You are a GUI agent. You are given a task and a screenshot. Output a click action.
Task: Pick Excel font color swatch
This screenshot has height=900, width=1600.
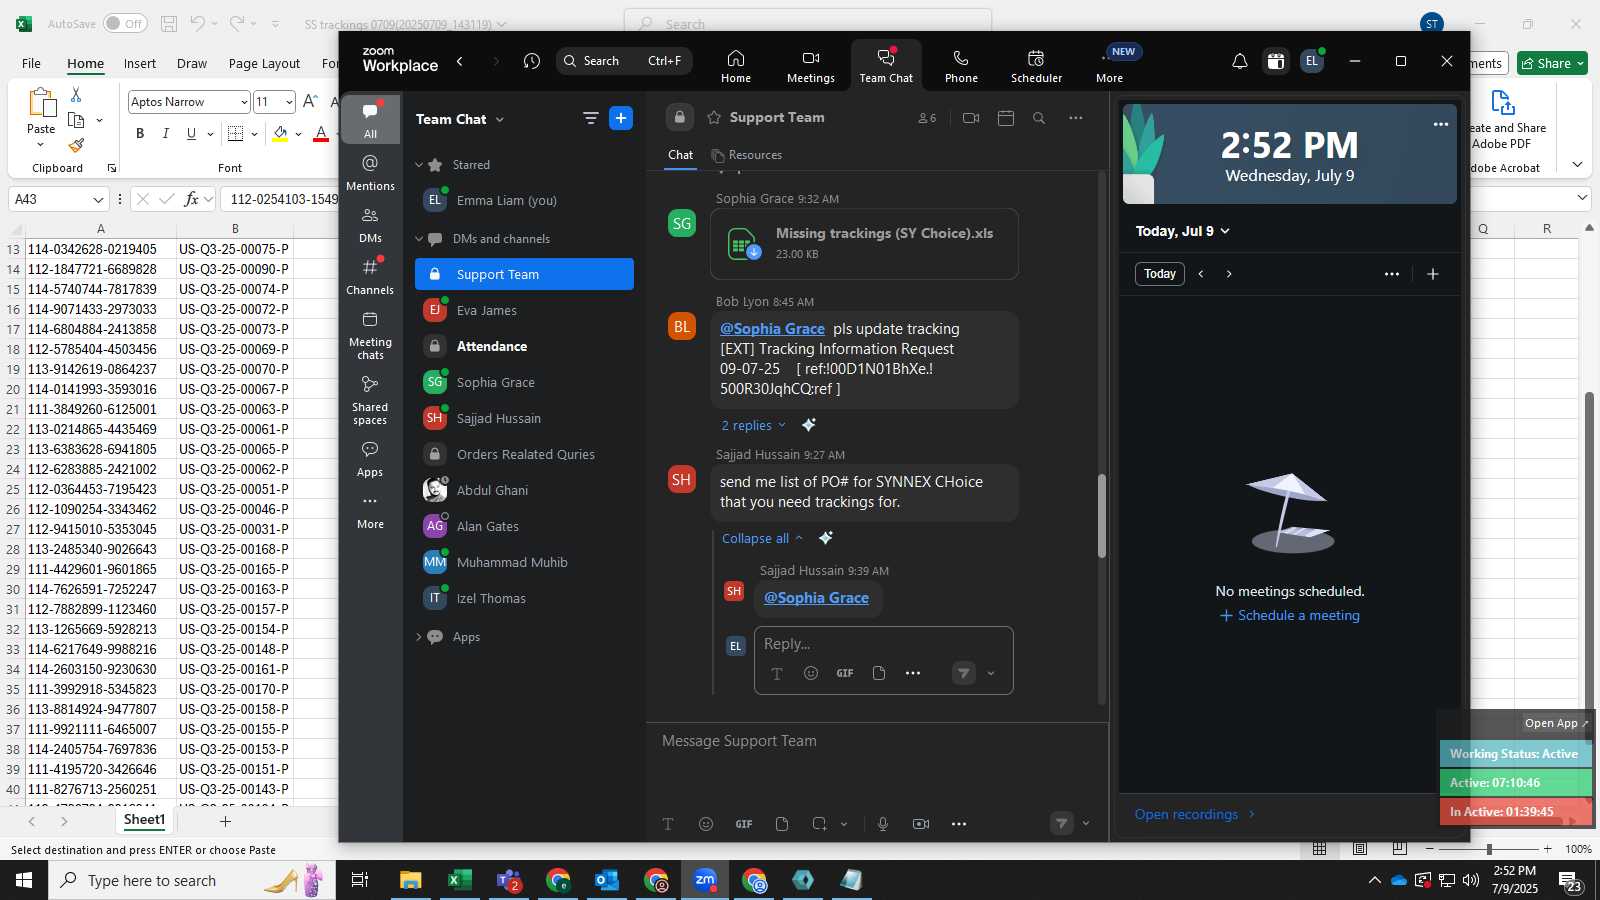(x=321, y=134)
